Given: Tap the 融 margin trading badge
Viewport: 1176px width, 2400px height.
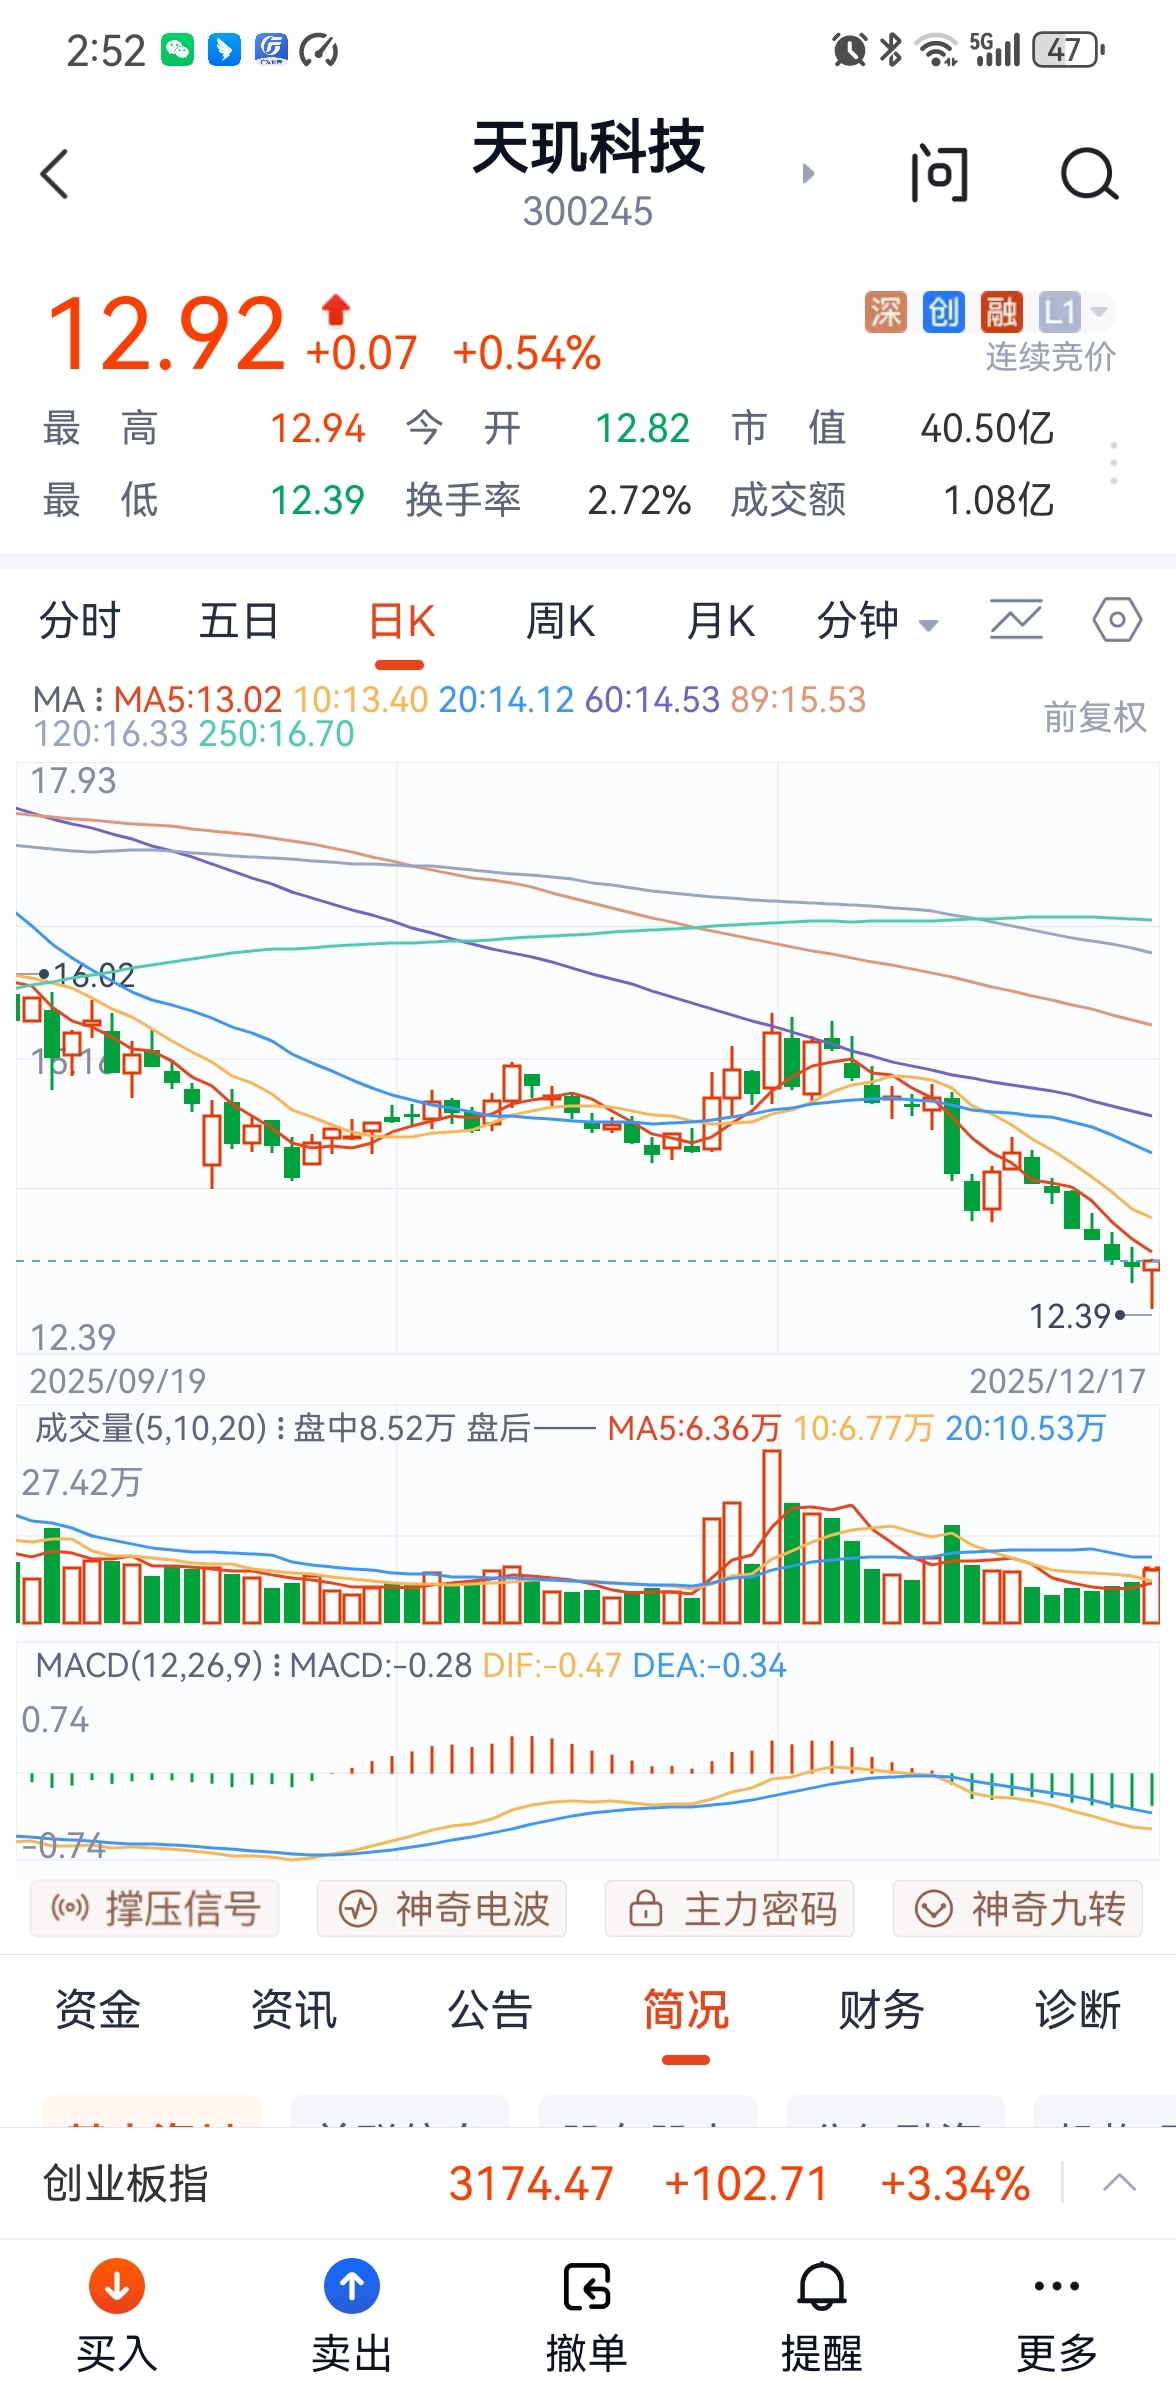Looking at the screenshot, I should [x=1001, y=312].
